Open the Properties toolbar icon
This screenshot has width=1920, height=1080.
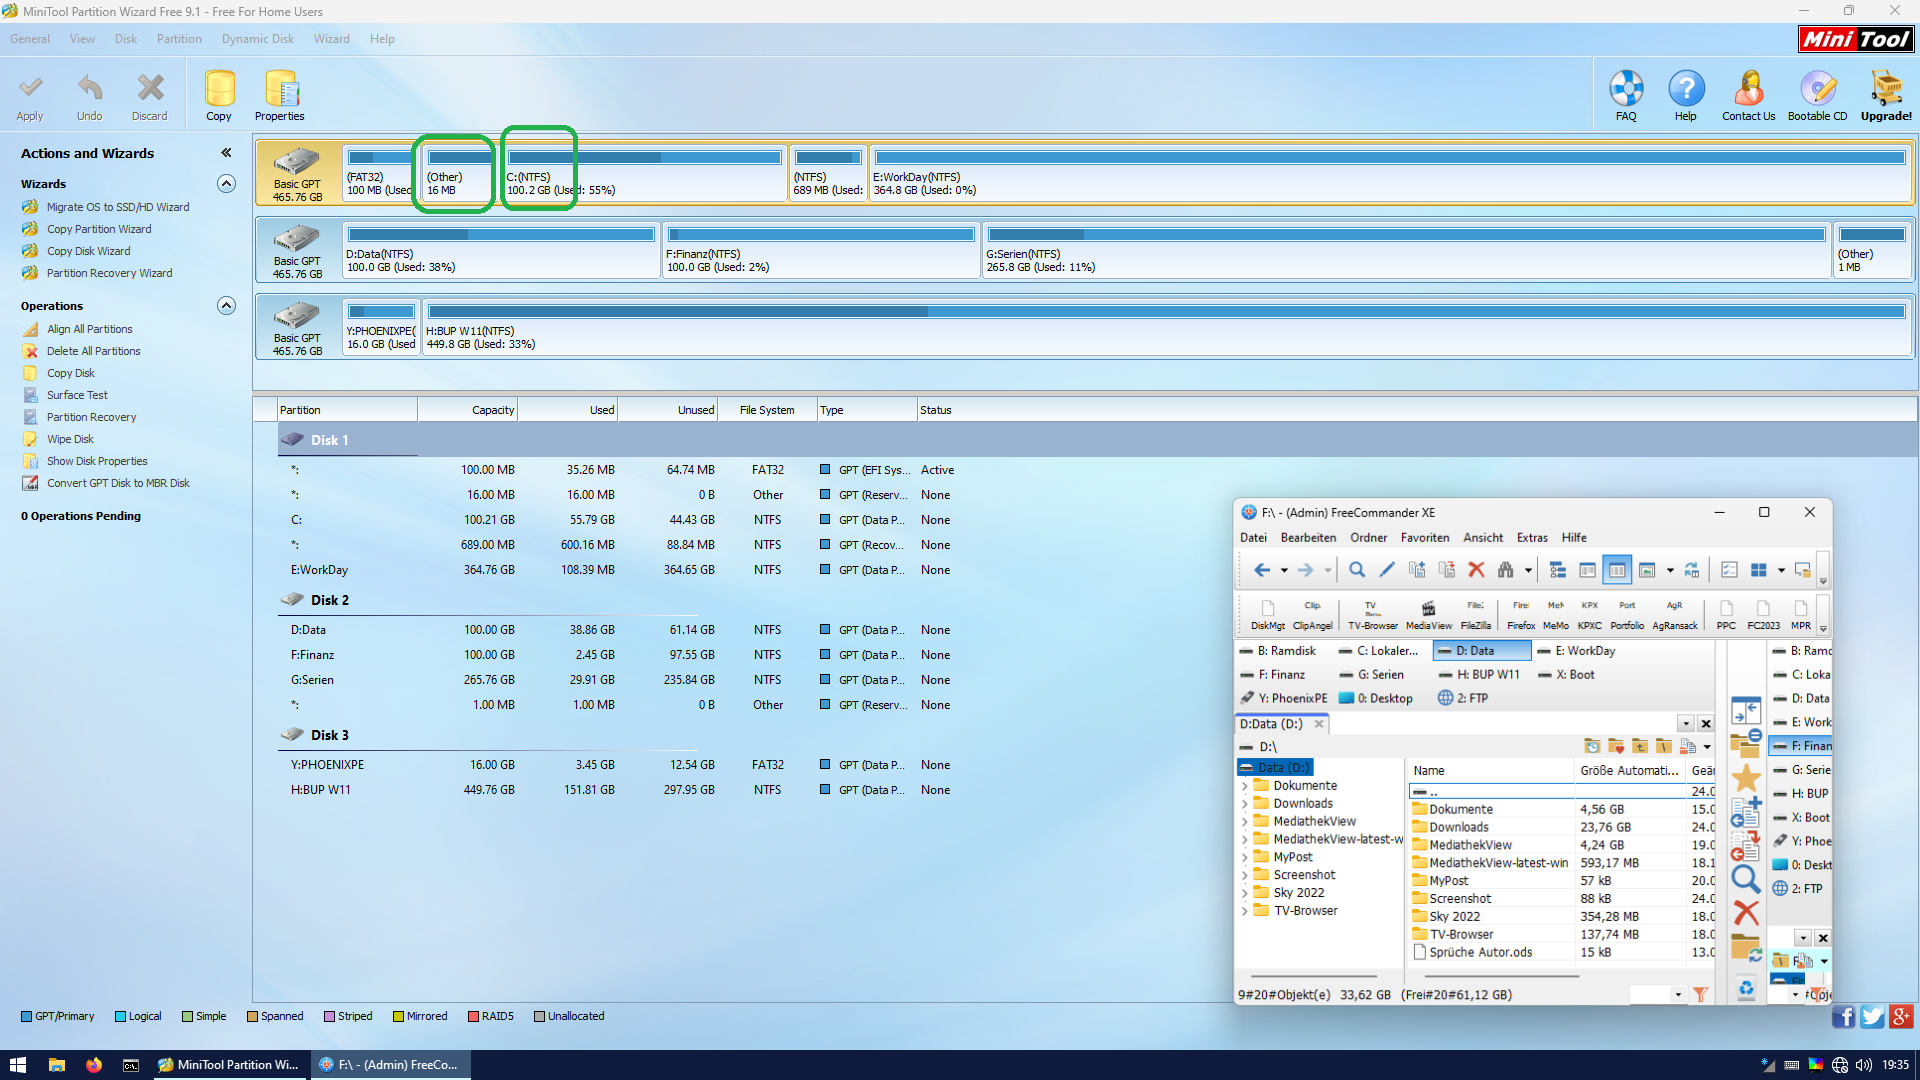pos(280,90)
